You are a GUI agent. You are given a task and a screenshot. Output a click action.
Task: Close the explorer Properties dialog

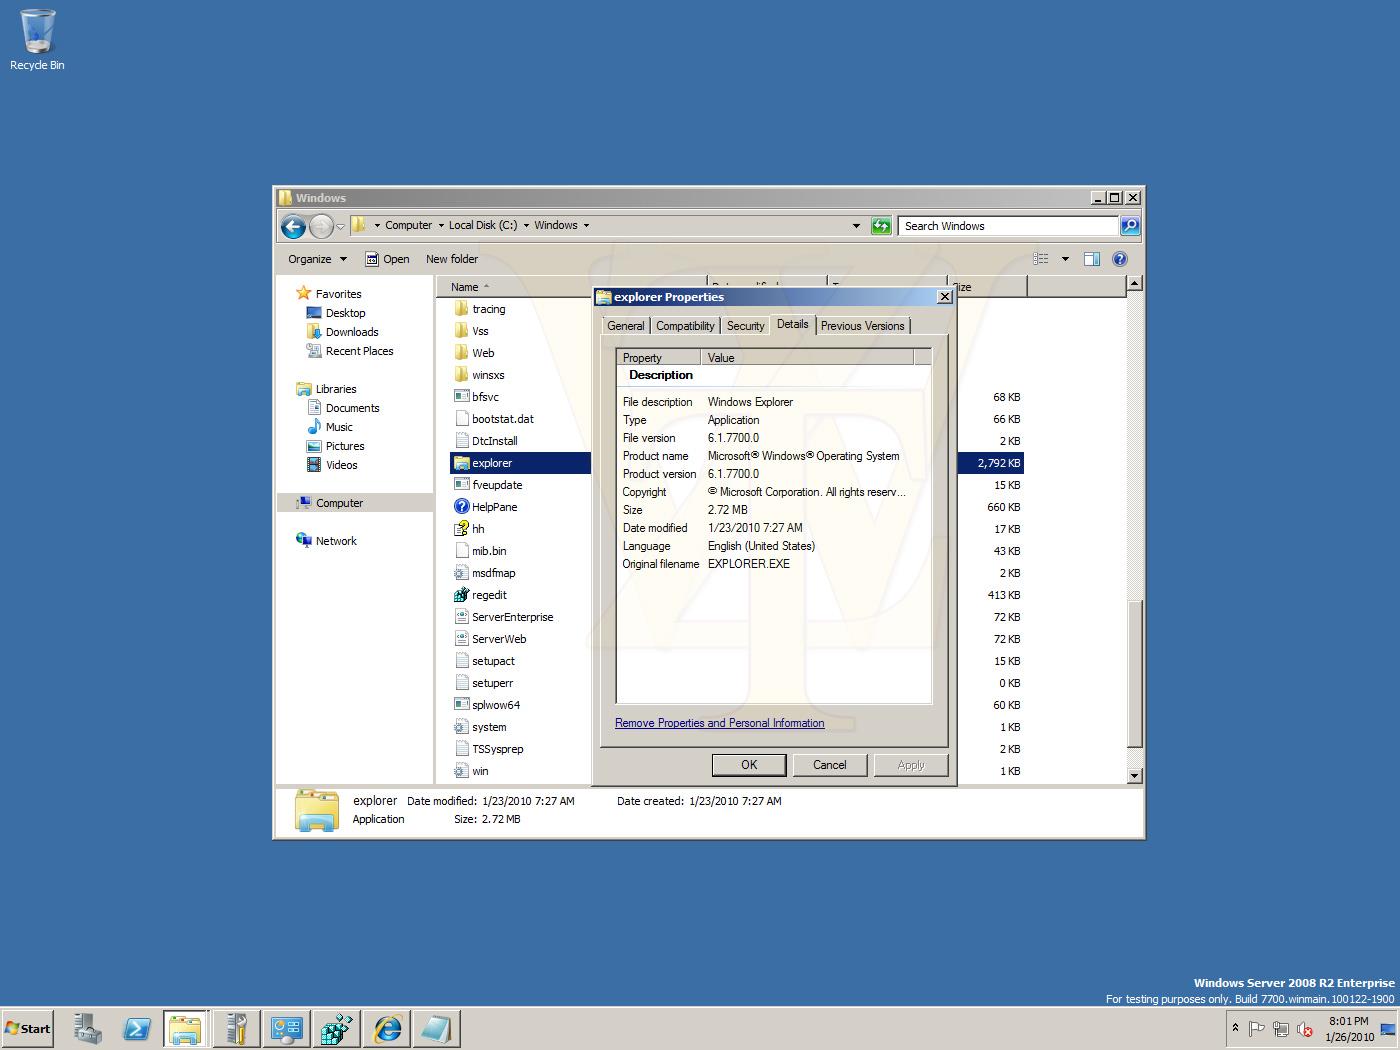(x=944, y=297)
